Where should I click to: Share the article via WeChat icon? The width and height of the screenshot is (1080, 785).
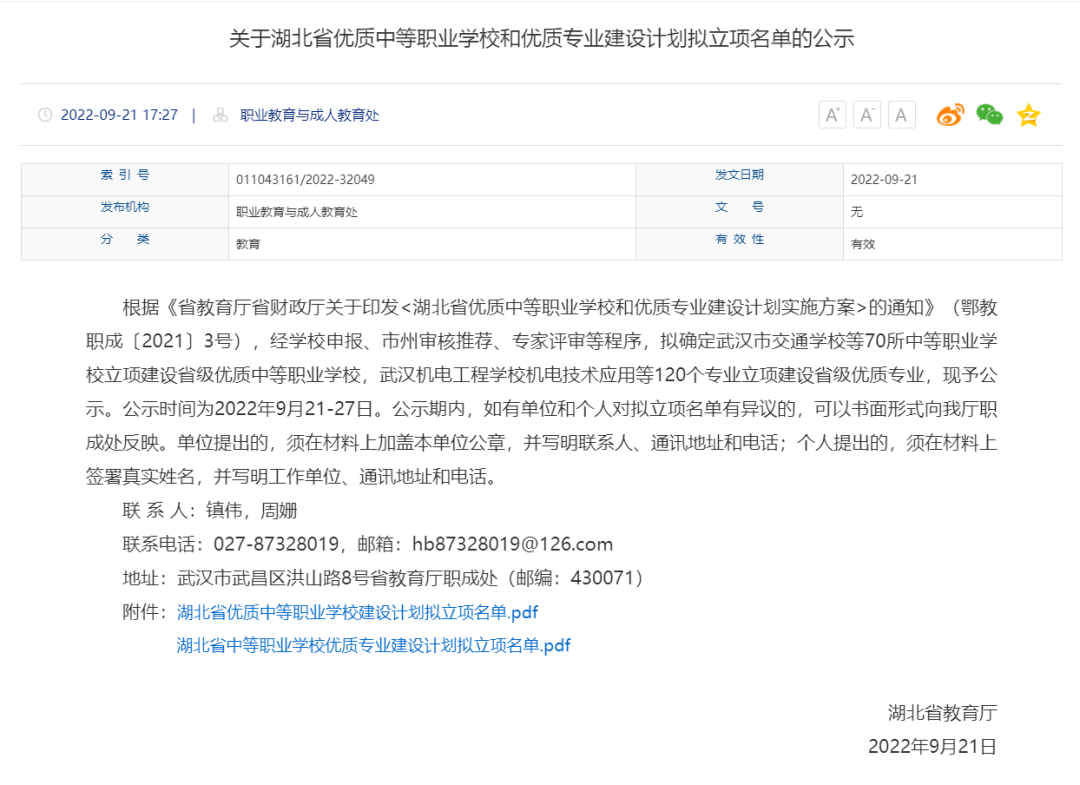coord(989,115)
